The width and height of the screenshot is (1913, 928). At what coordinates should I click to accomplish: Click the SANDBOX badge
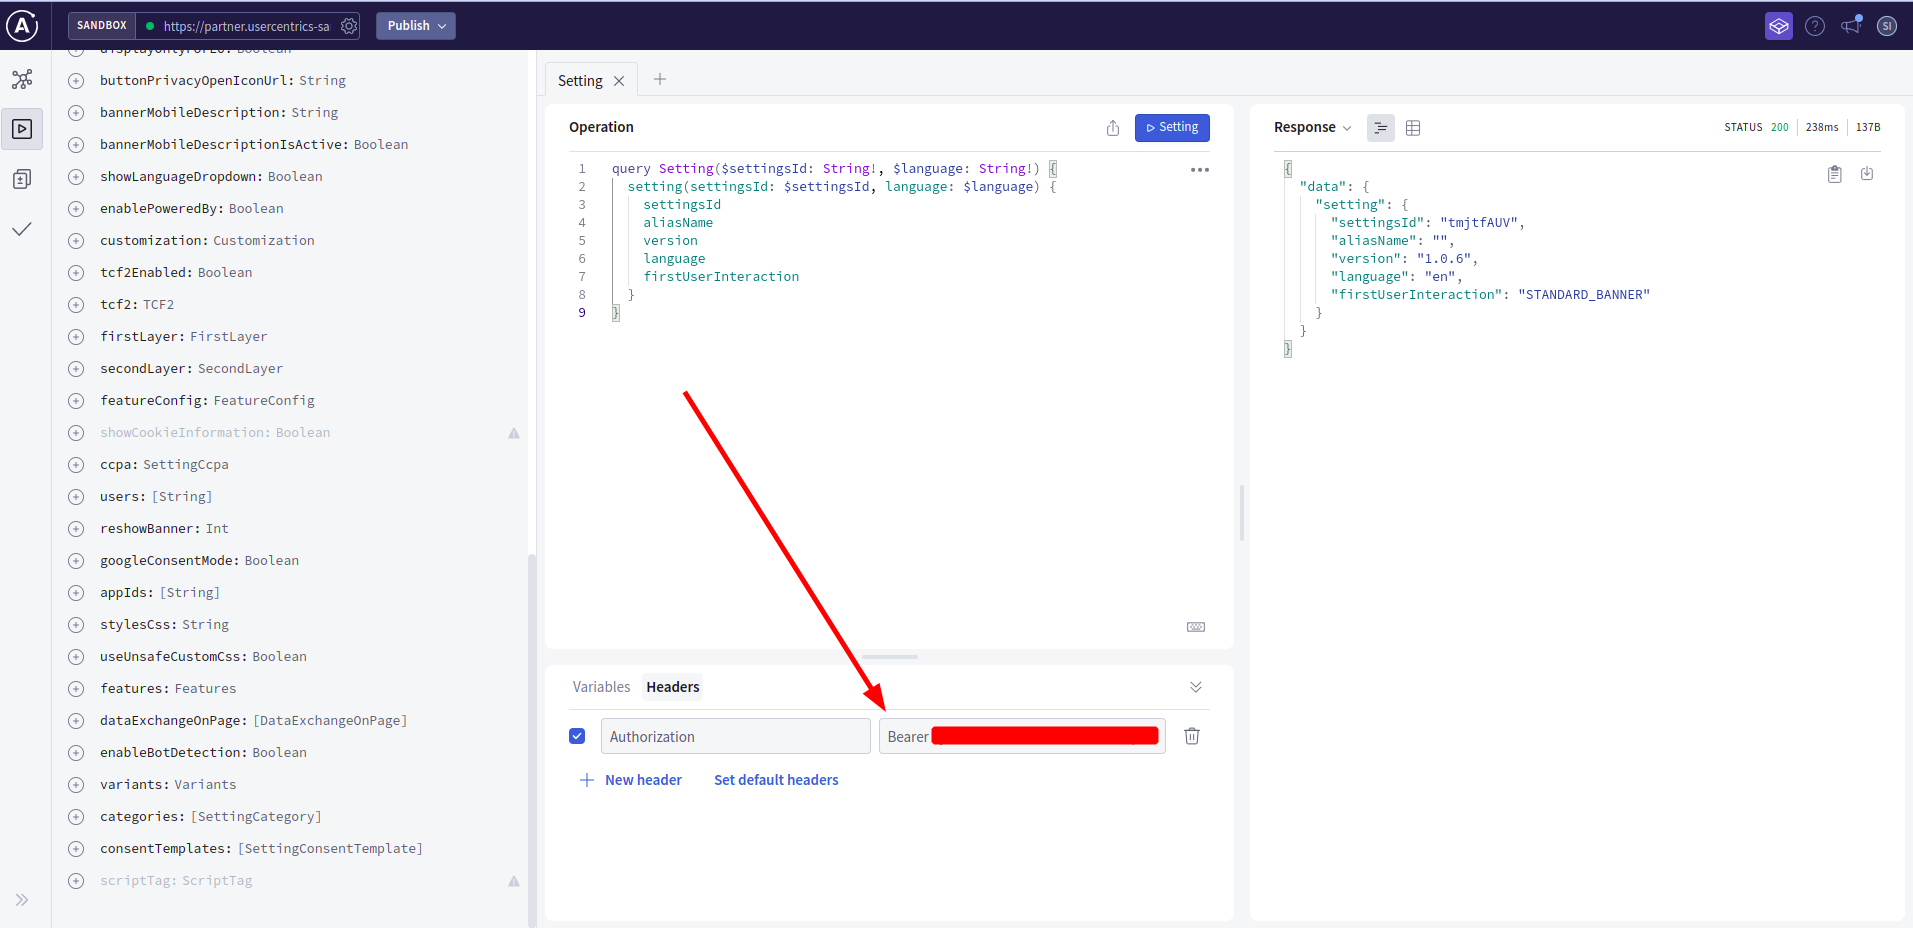click(102, 26)
